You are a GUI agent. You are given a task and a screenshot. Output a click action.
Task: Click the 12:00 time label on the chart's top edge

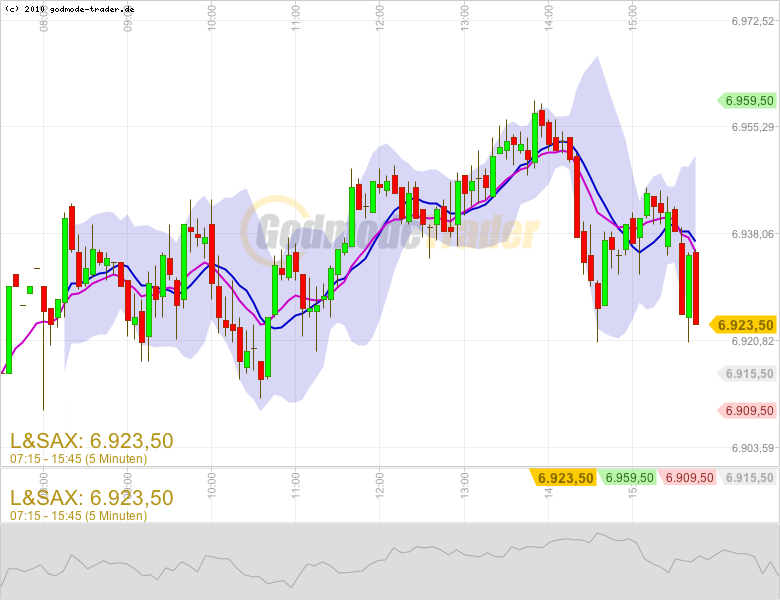tap(380, 18)
